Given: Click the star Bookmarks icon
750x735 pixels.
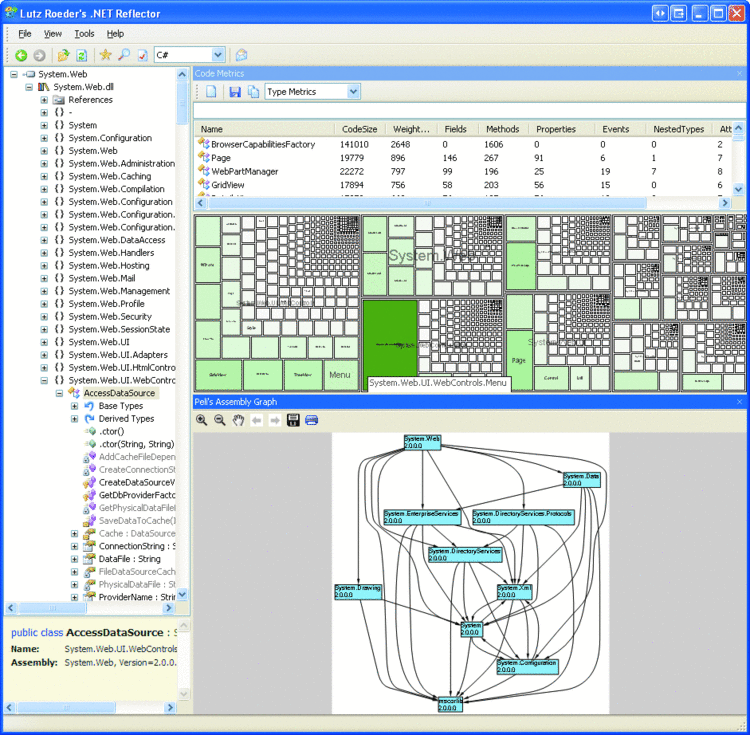Looking at the screenshot, I should [x=105, y=55].
